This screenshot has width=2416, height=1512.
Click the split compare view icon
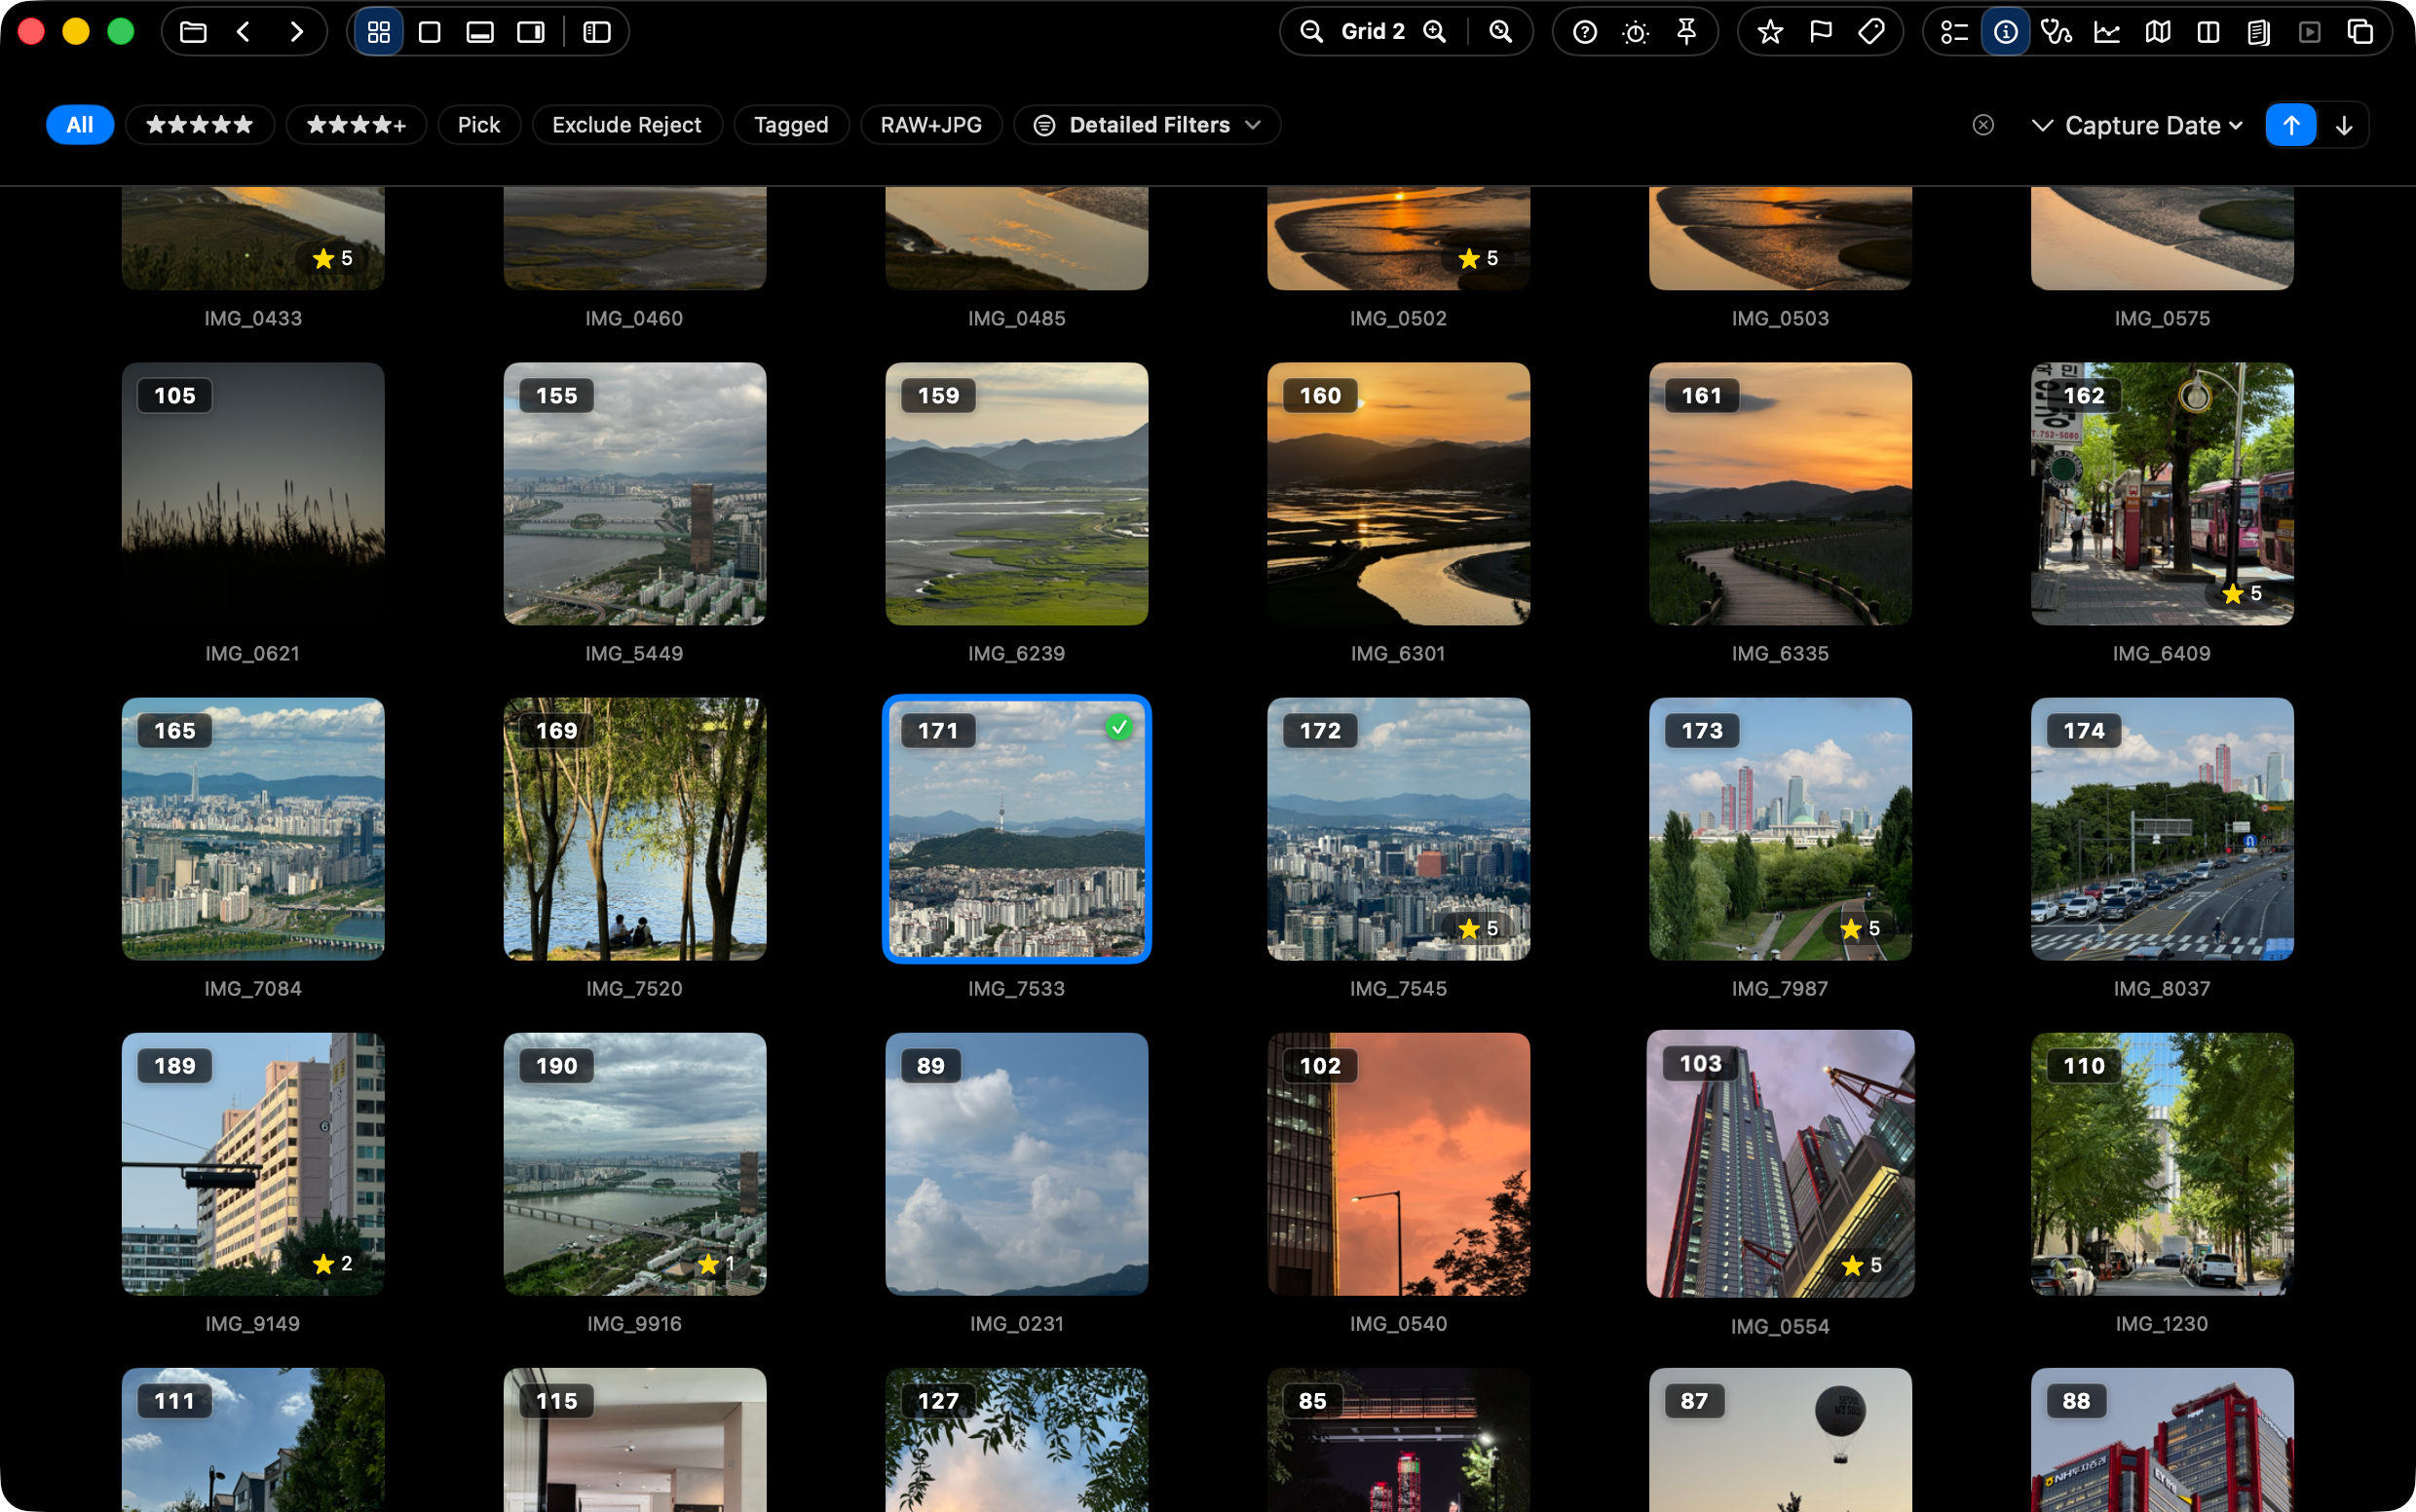pos(2208,32)
